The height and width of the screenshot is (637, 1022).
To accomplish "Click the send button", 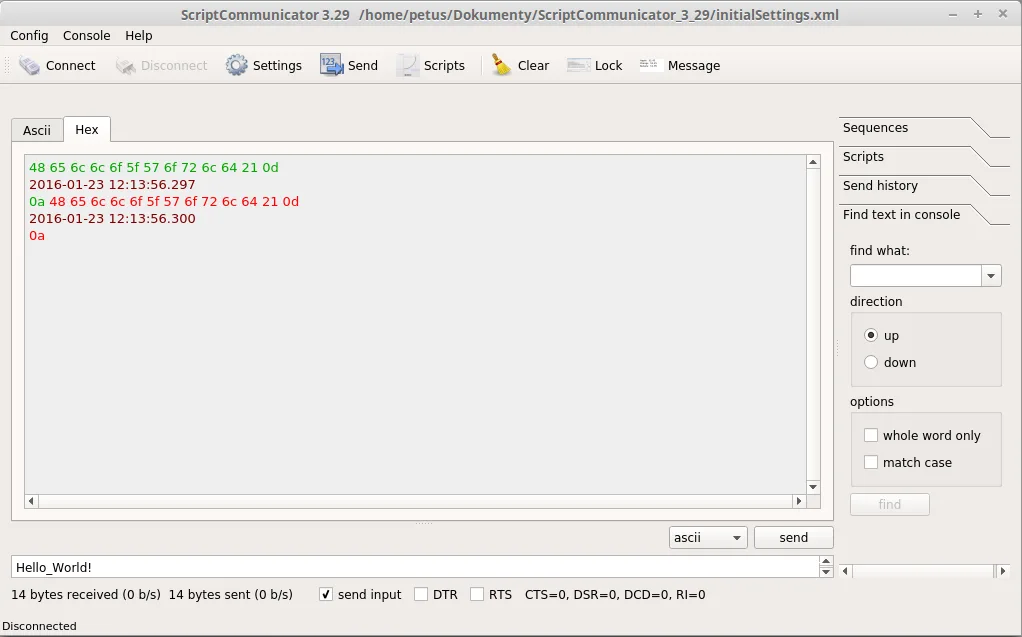I will (x=793, y=538).
